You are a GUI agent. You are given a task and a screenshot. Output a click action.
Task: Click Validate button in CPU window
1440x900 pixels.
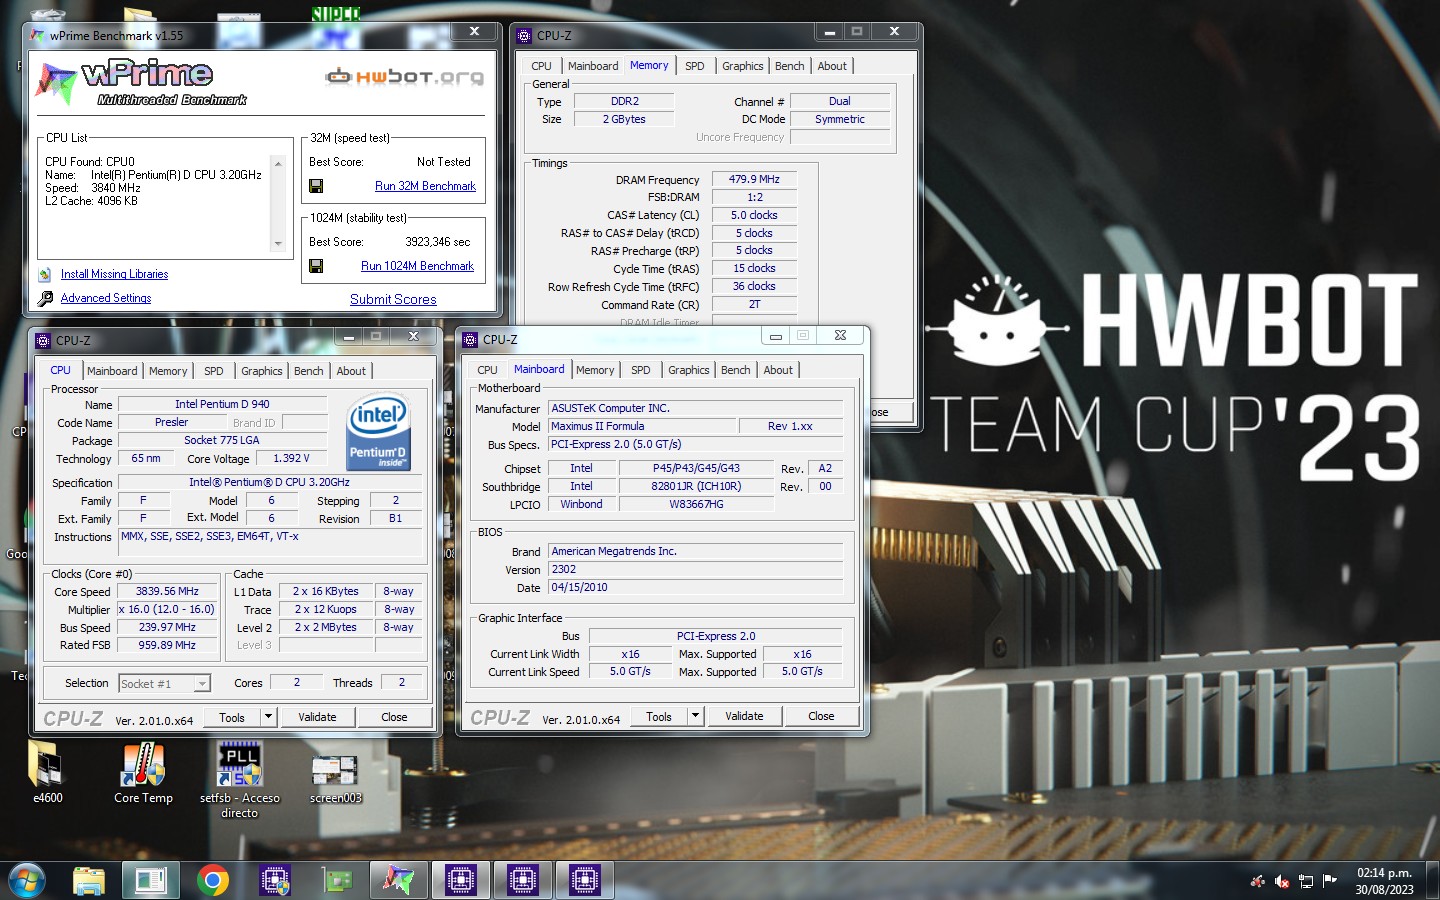click(x=317, y=717)
